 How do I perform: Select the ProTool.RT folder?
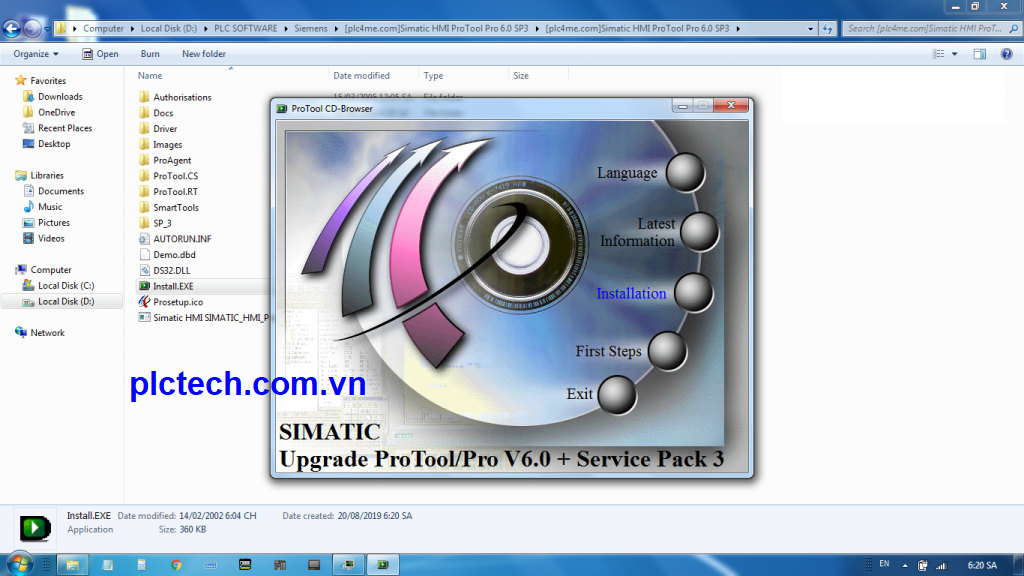pyautogui.click(x=168, y=191)
